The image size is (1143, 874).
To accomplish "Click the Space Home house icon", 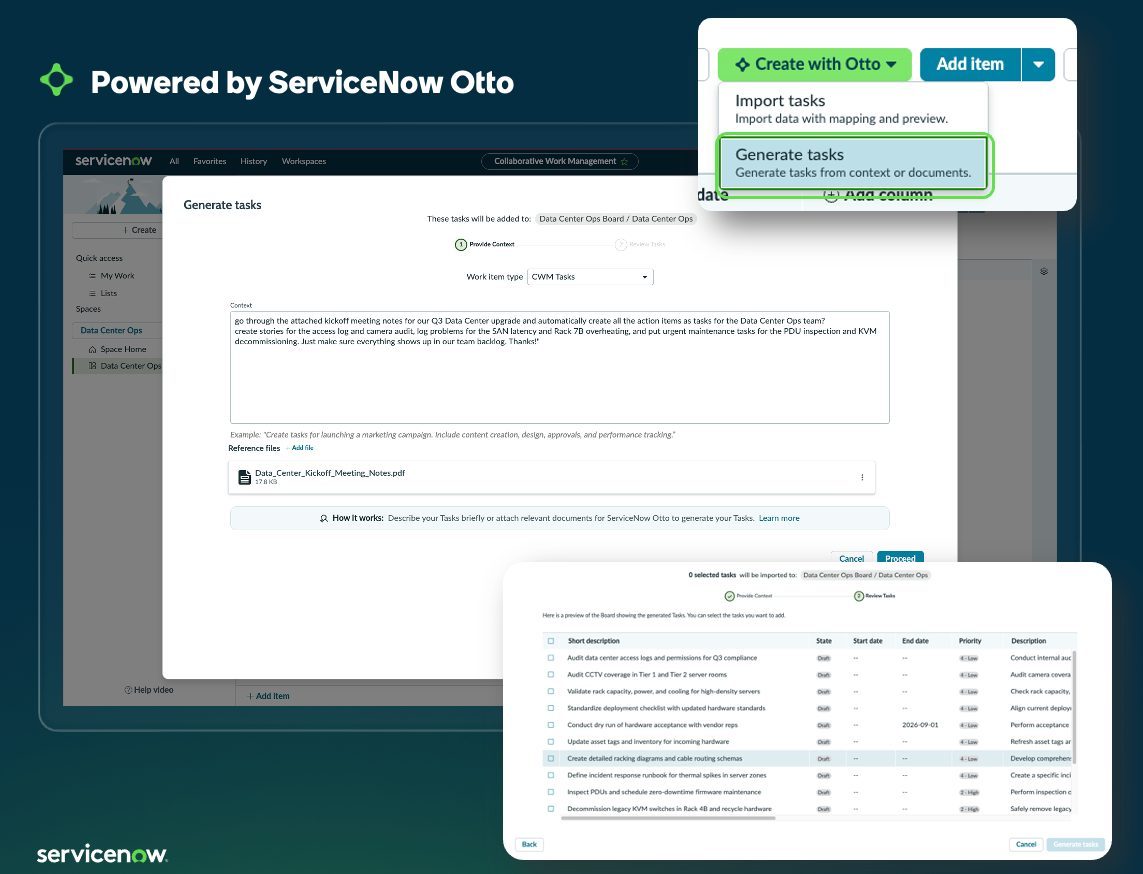I will [93, 349].
